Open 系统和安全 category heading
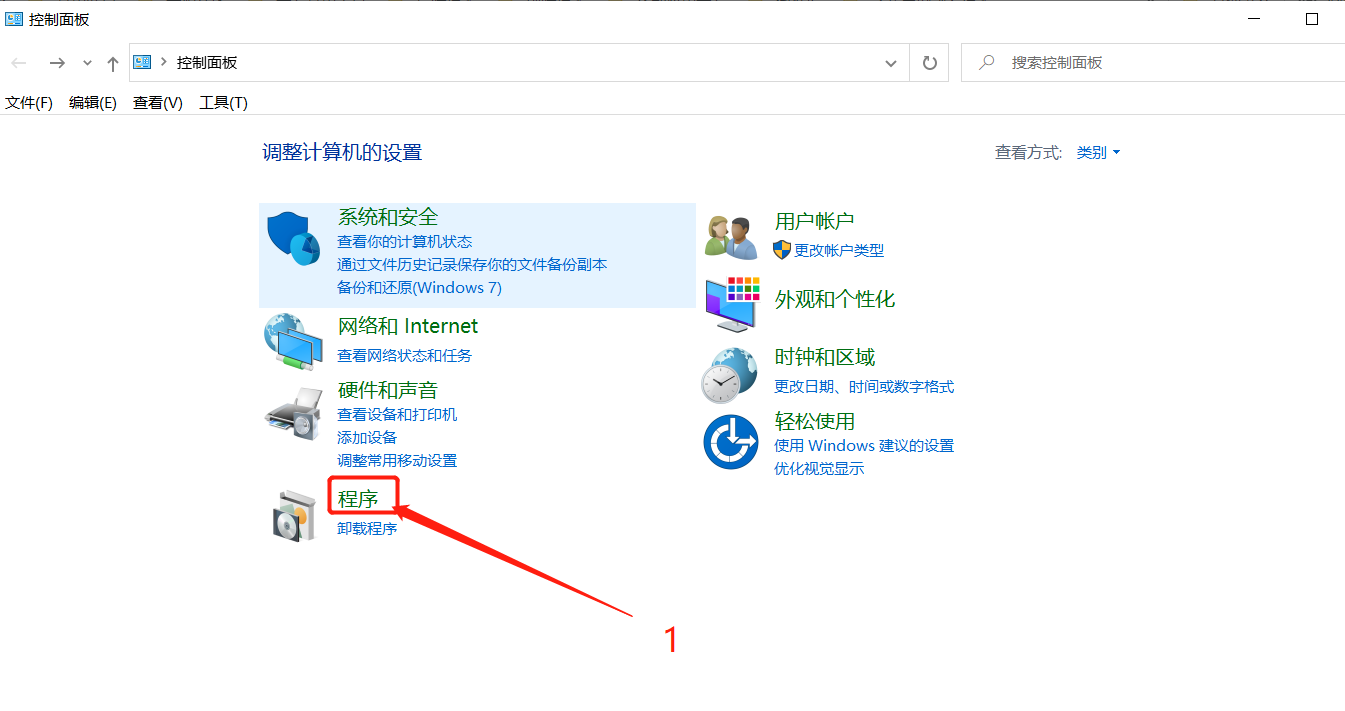The image size is (1345, 711). [388, 217]
